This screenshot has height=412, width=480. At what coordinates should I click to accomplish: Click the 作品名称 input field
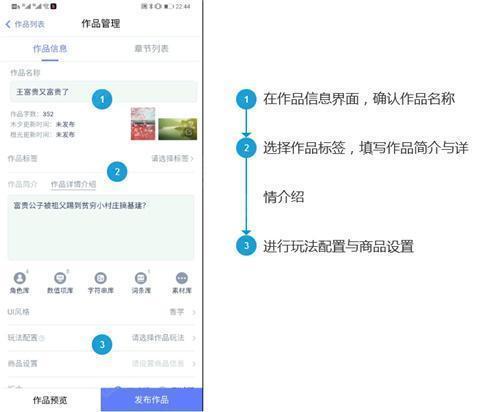coord(103,92)
